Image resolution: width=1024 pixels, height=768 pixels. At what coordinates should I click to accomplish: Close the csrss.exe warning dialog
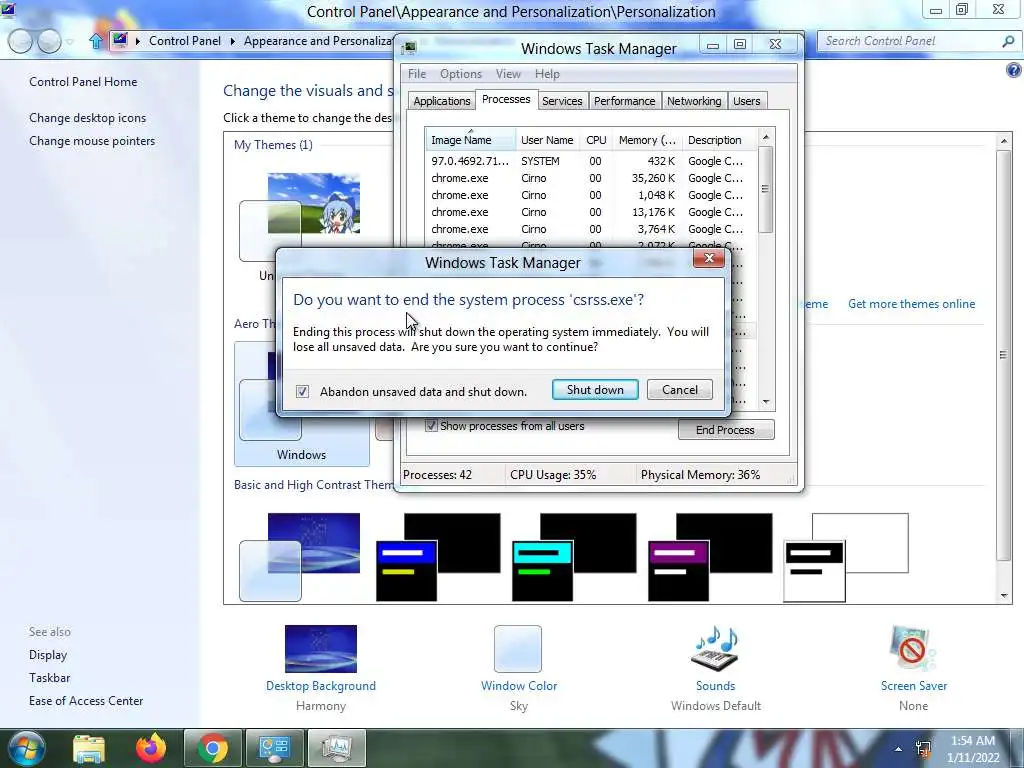tap(709, 258)
